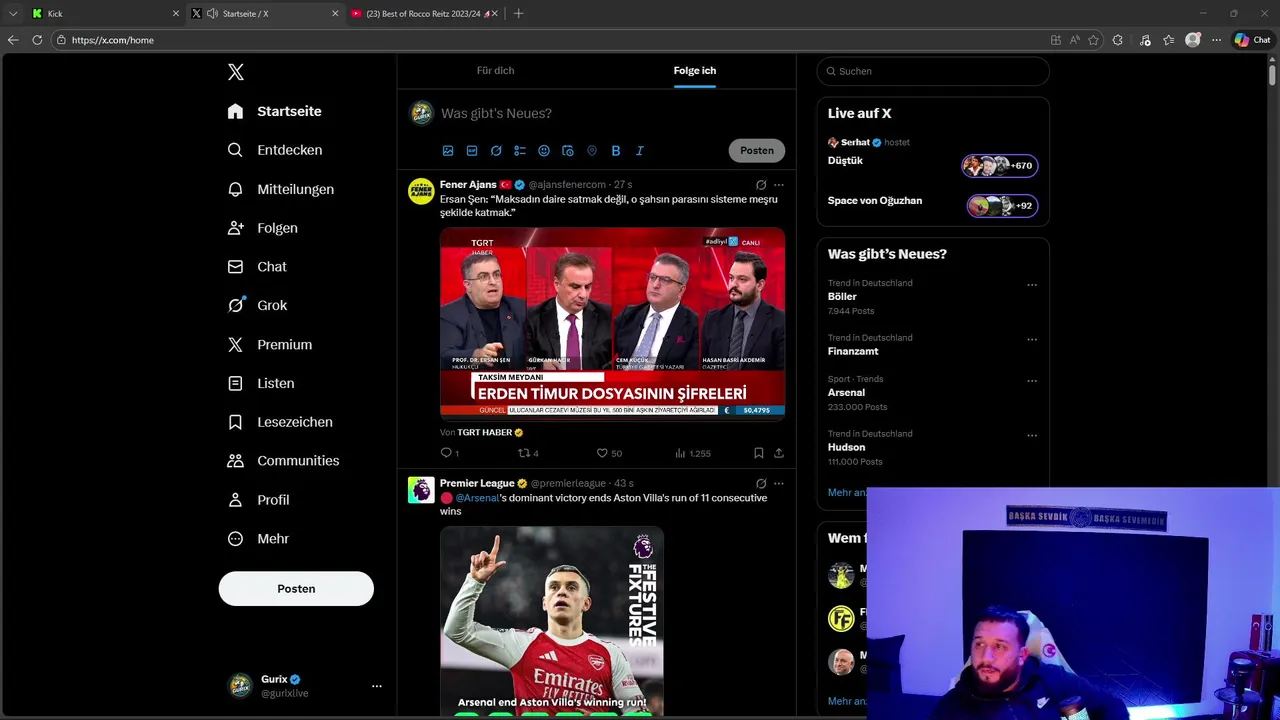Viewport: 1280px width, 720px height.
Task: Open more options for Hudson trend
Action: [x=1032, y=436]
